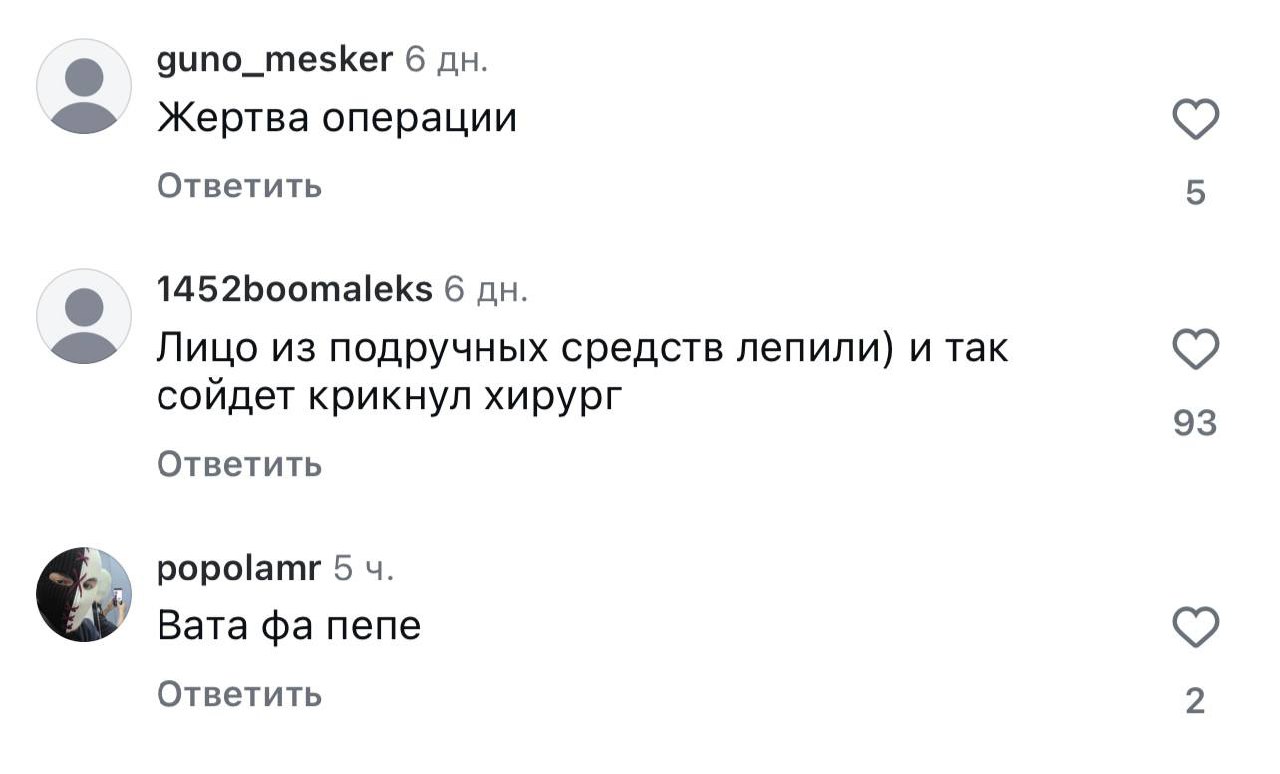Hit "Ответить" below popolamr's comment
This screenshot has height=774, width=1280.
239,694
